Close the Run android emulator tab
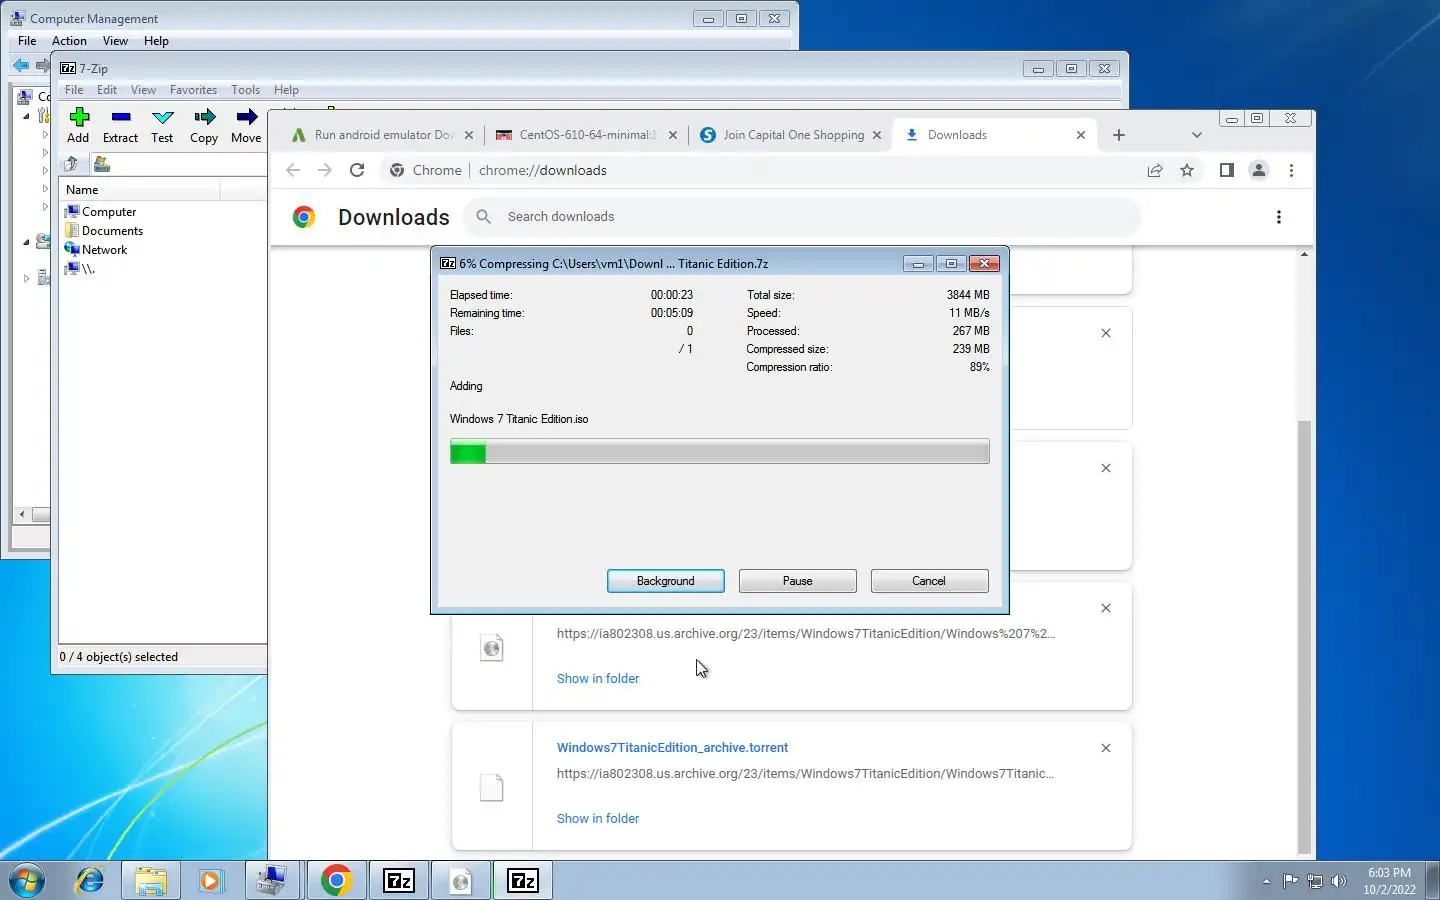Viewport: 1440px width, 900px height. (469, 135)
